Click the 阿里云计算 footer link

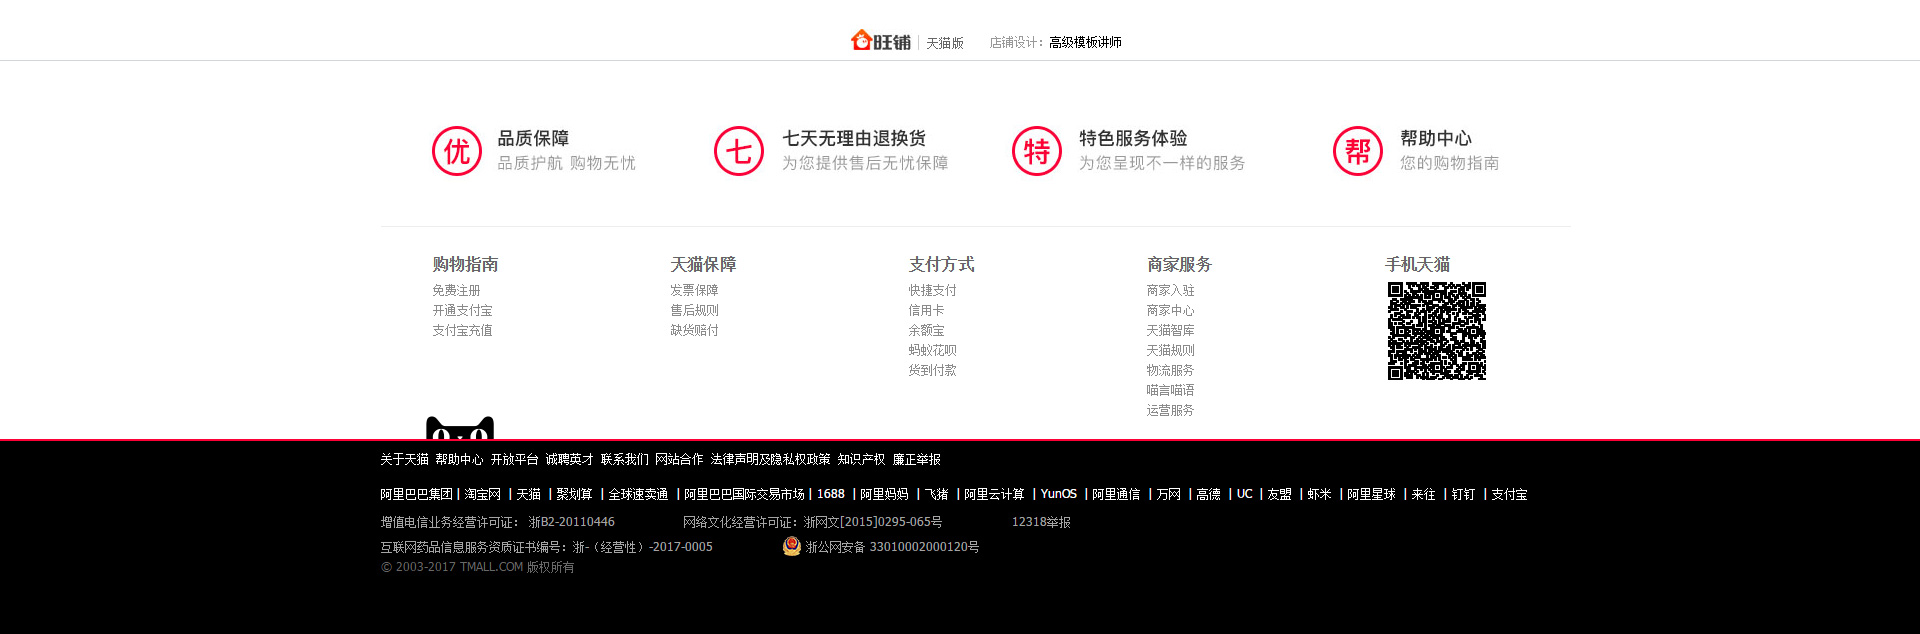tap(994, 494)
